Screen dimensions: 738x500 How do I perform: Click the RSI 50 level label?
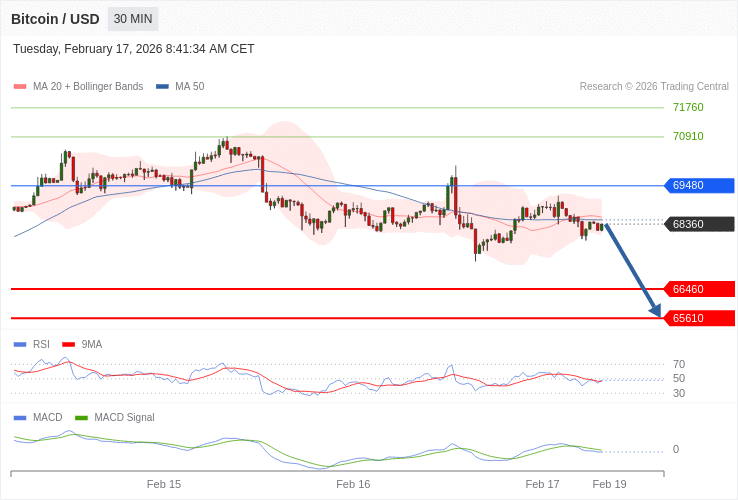(679, 379)
